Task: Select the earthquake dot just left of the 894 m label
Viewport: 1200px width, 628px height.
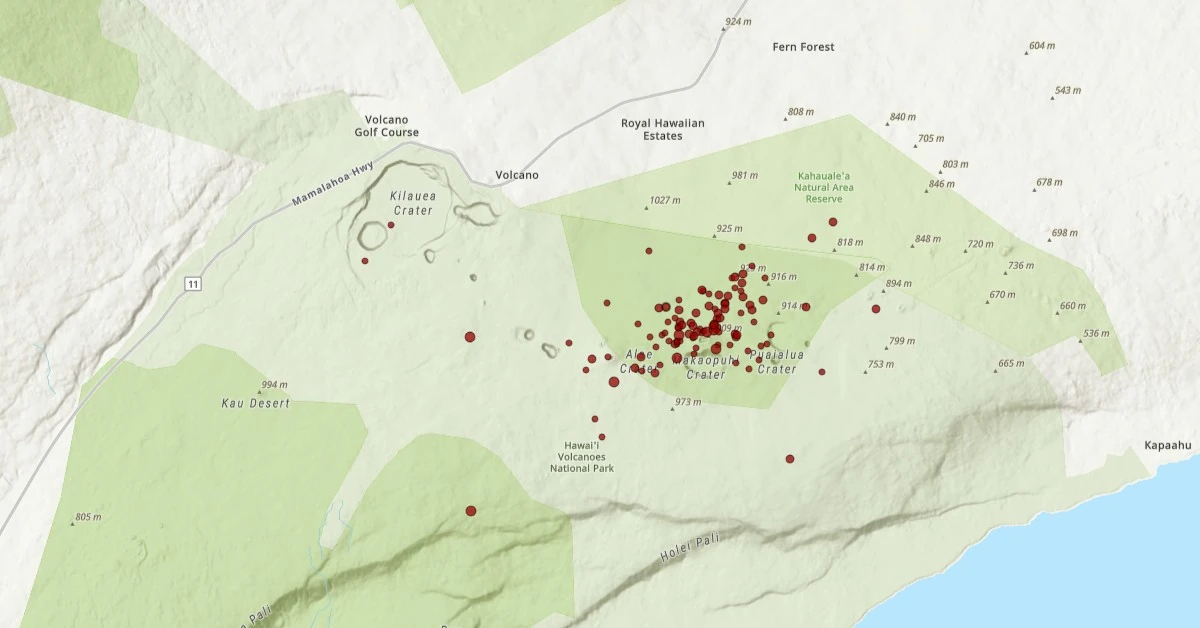Action: click(x=876, y=309)
